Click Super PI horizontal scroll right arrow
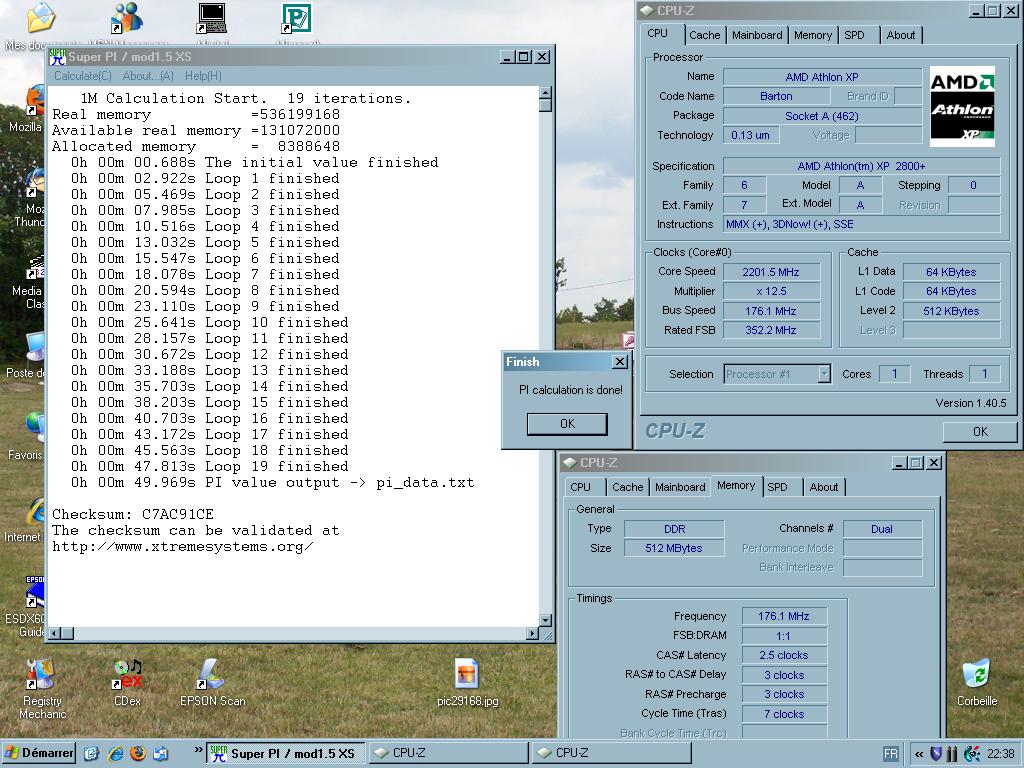 532,633
